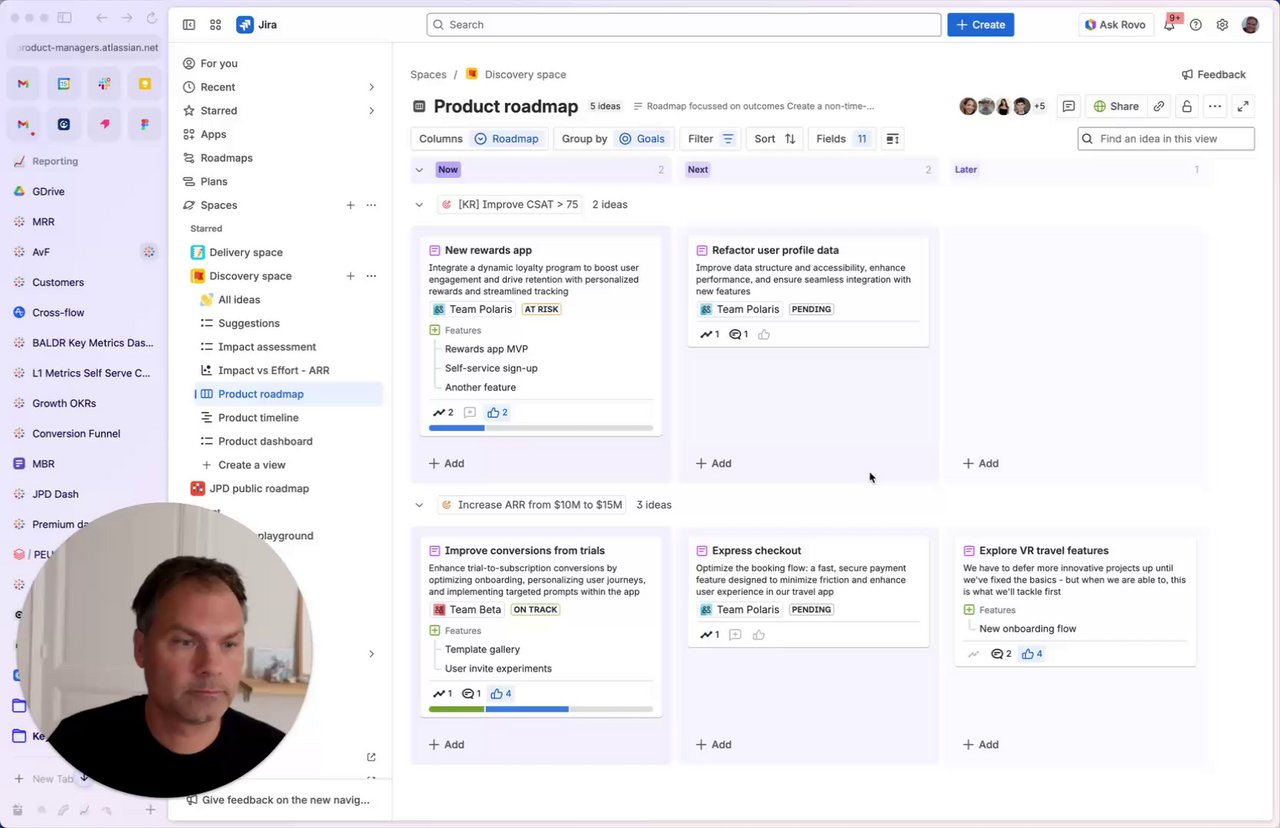Collapse the Increase ARR goal group
The height and width of the screenshot is (828, 1280).
point(419,505)
